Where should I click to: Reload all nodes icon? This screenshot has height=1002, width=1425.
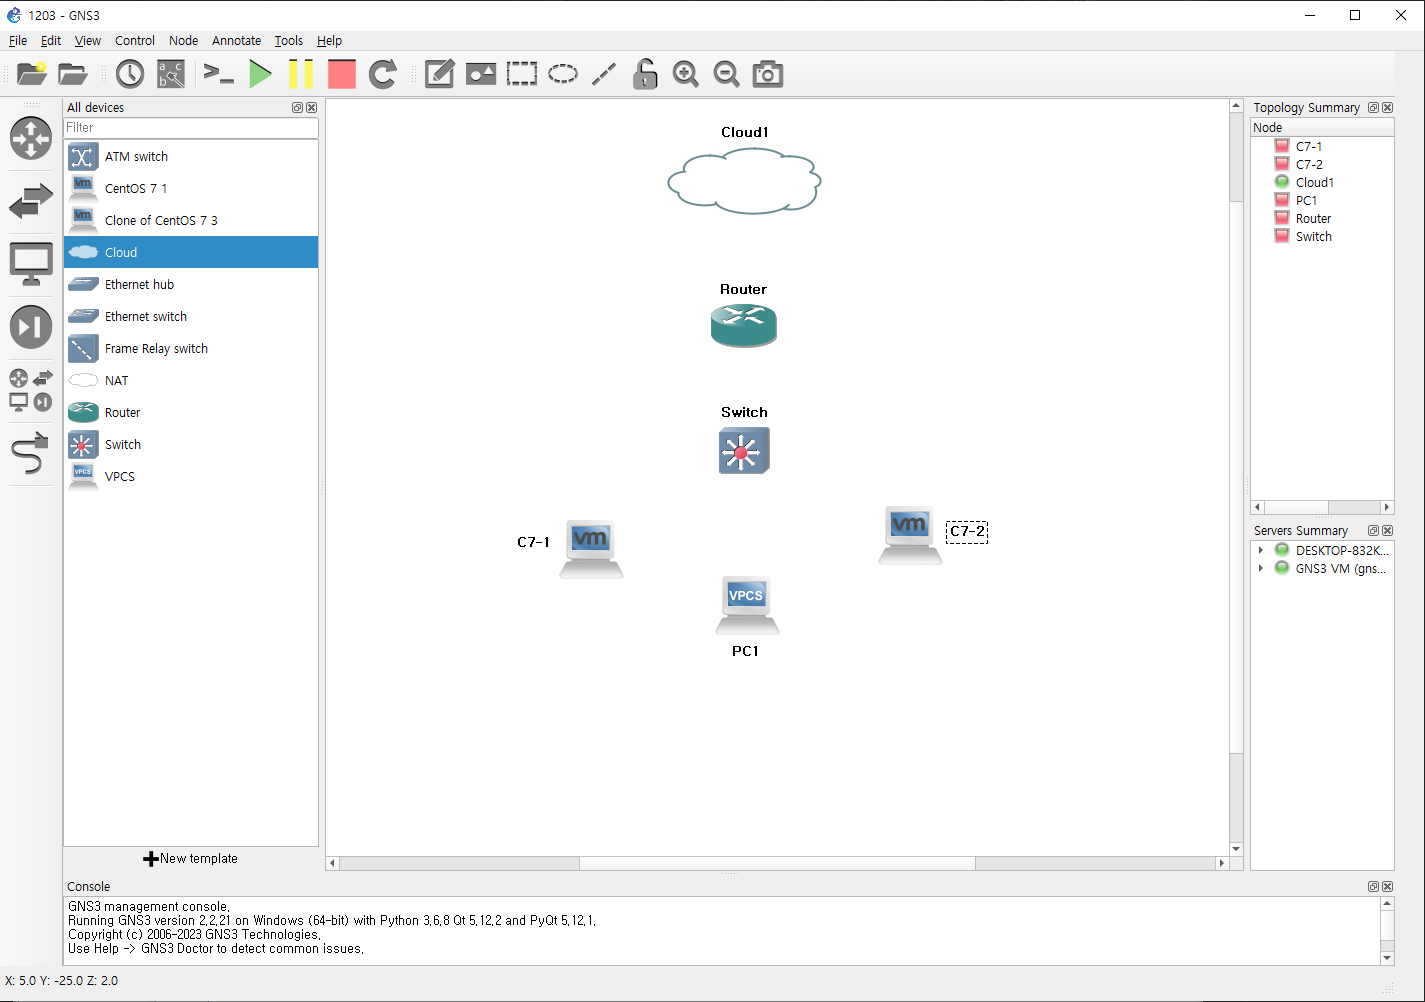tap(383, 74)
